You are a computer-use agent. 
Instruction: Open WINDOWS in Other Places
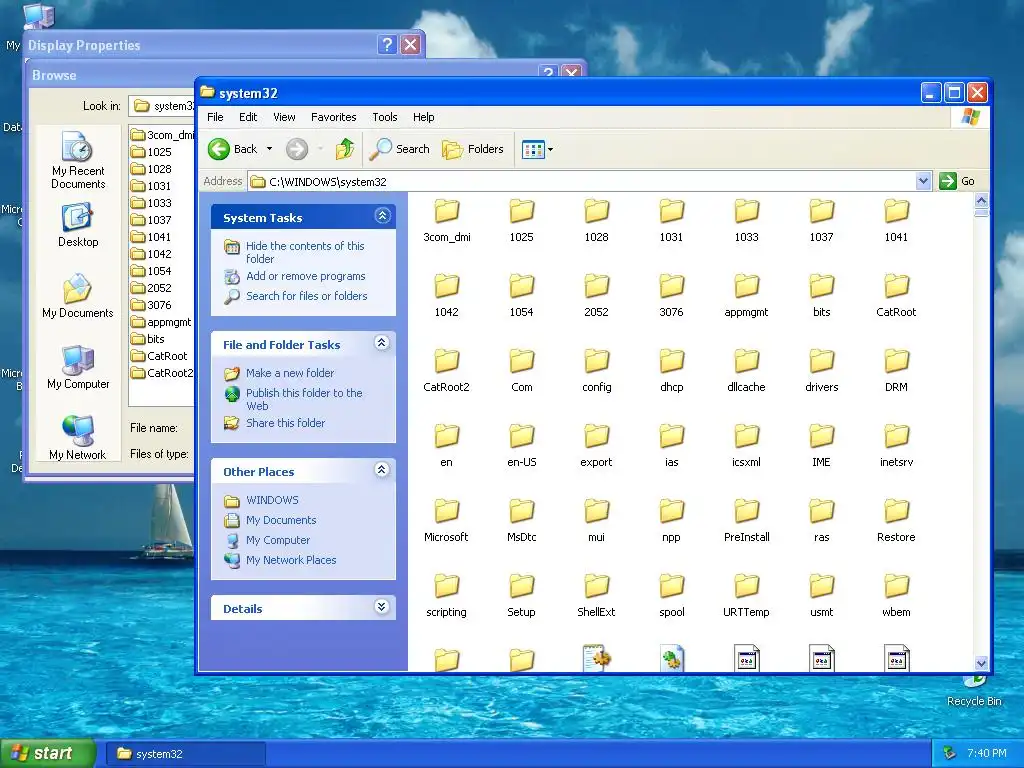click(x=272, y=500)
